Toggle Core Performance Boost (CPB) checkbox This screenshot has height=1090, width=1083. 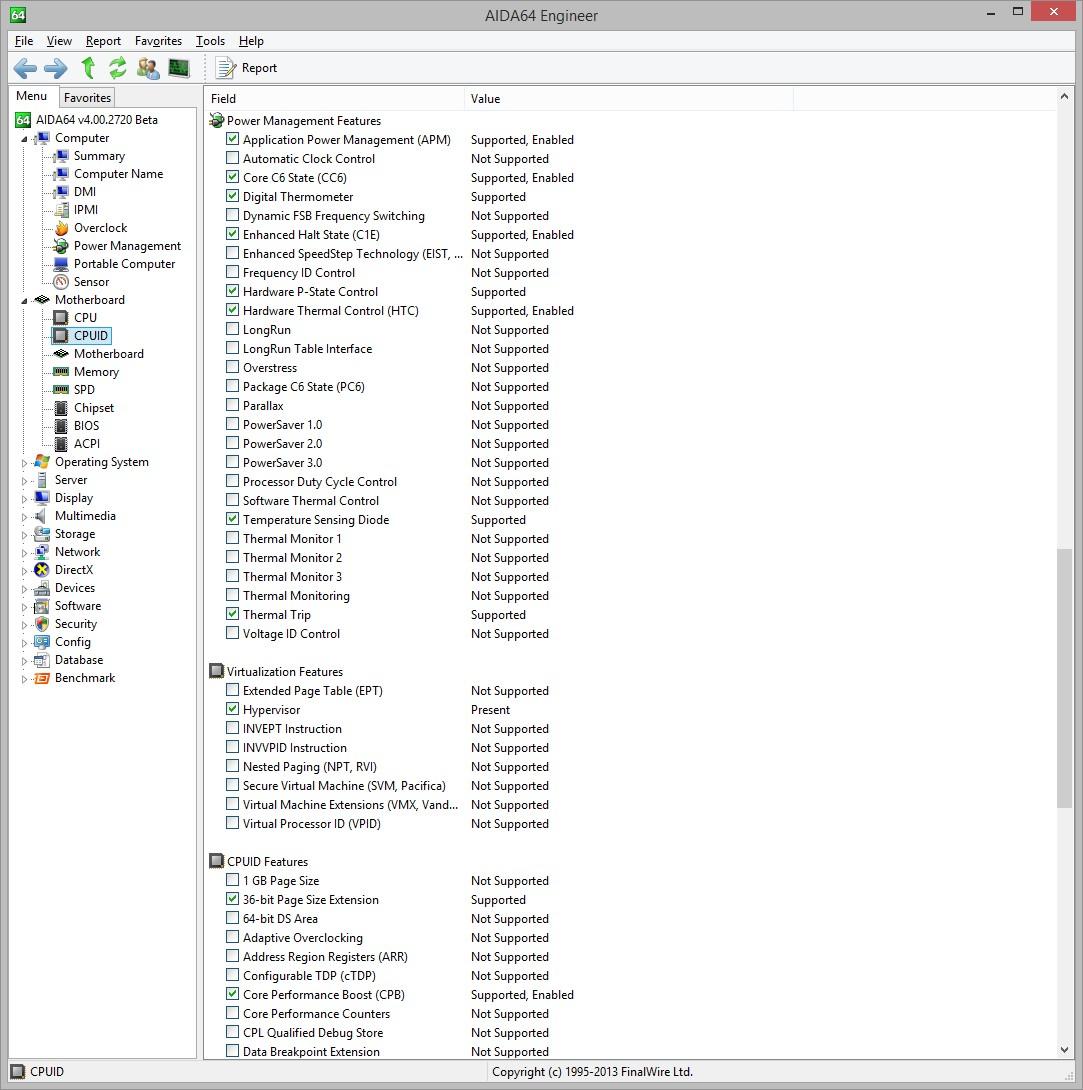(232, 994)
